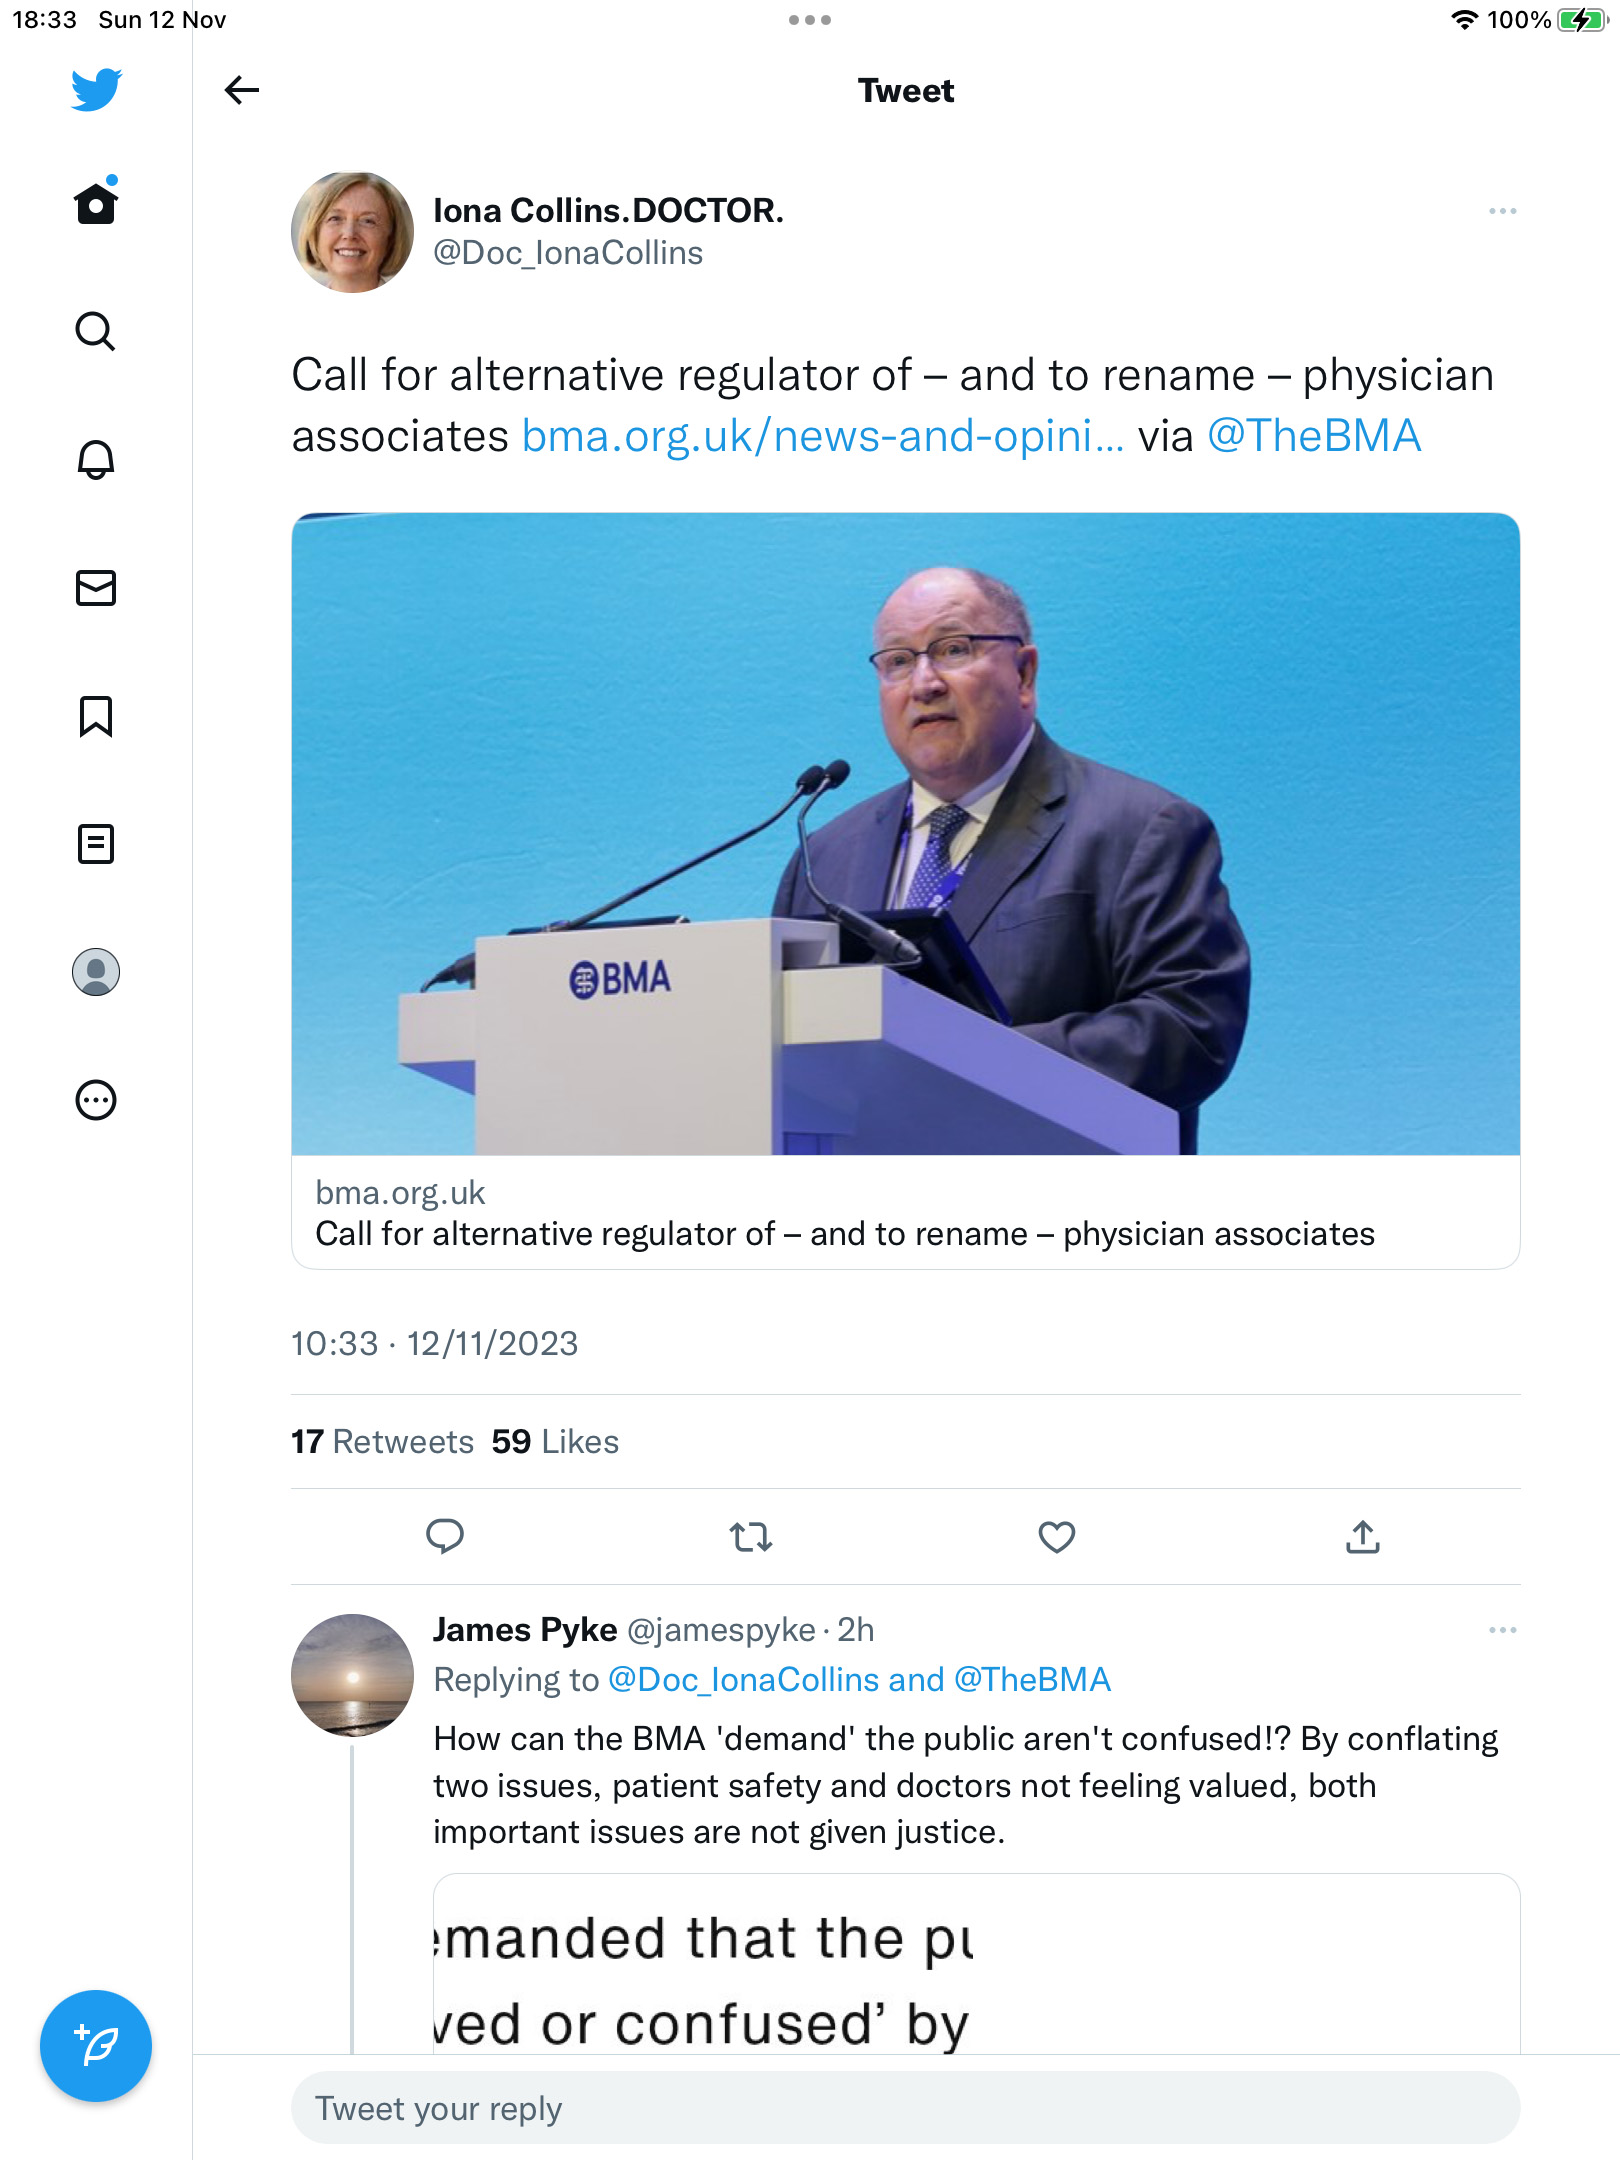This screenshot has height=2160, width=1620.
Task: Open the Twitter bird logo
Action: coord(96,90)
